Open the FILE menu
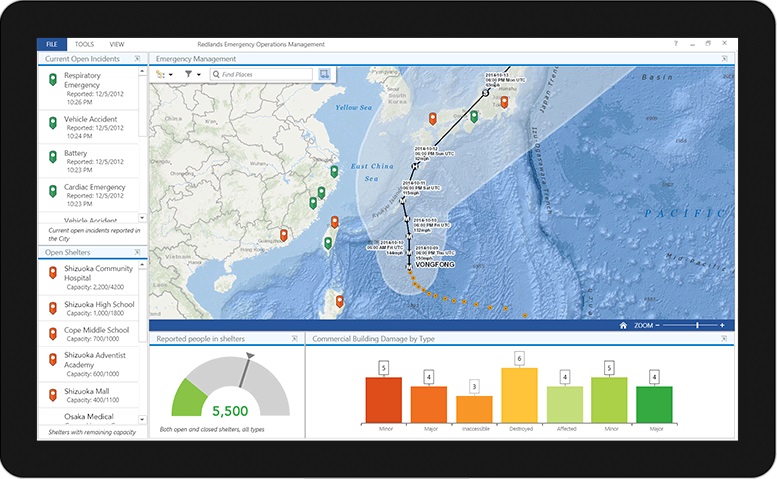 click(x=52, y=44)
